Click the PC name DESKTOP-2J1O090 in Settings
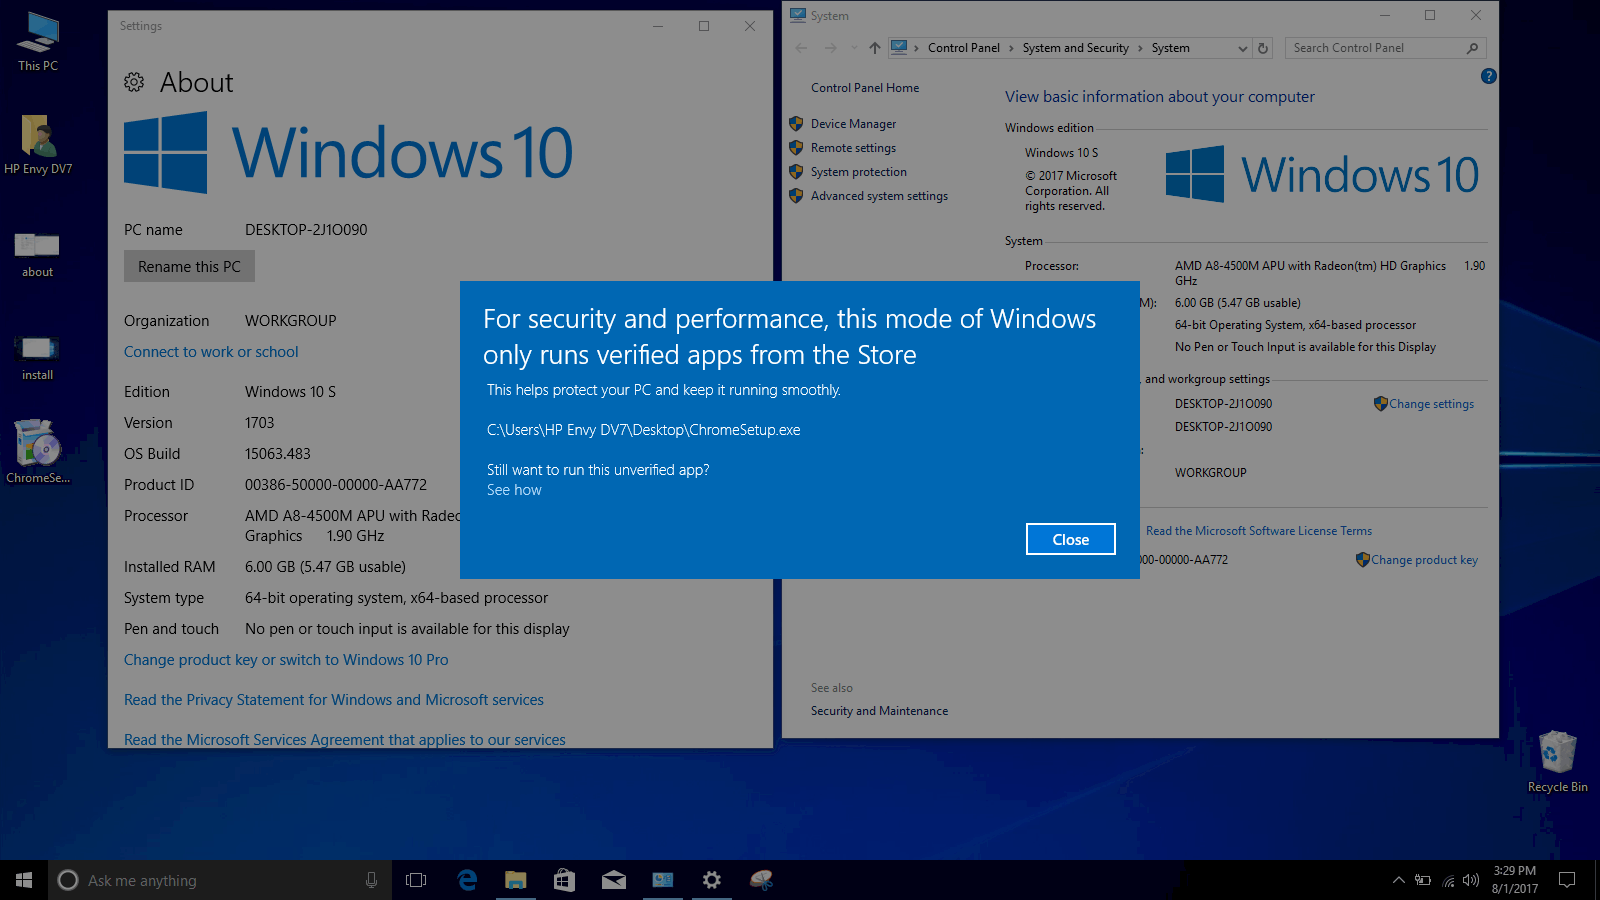Viewport: 1600px width, 900px height. (x=306, y=230)
